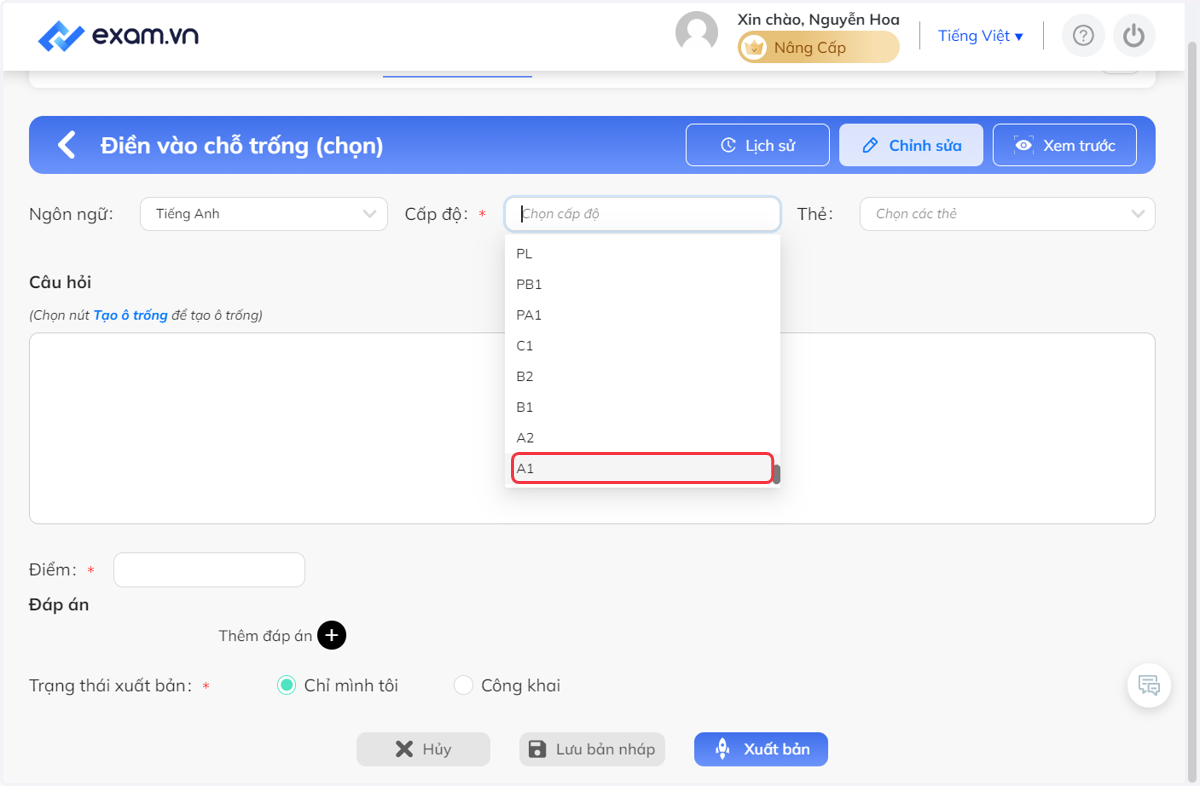The height and width of the screenshot is (786, 1200).
Task: Click the level list scrollbar thumb
Action: (x=776, y=474)
